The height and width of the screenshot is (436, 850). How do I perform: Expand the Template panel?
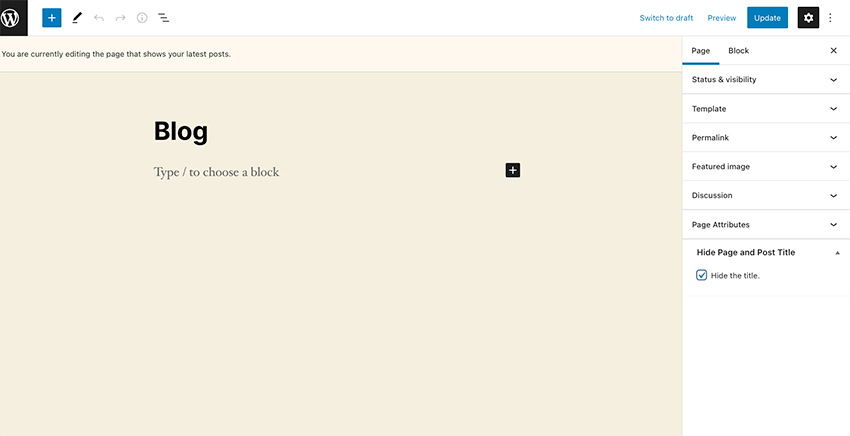pos(766,108)
